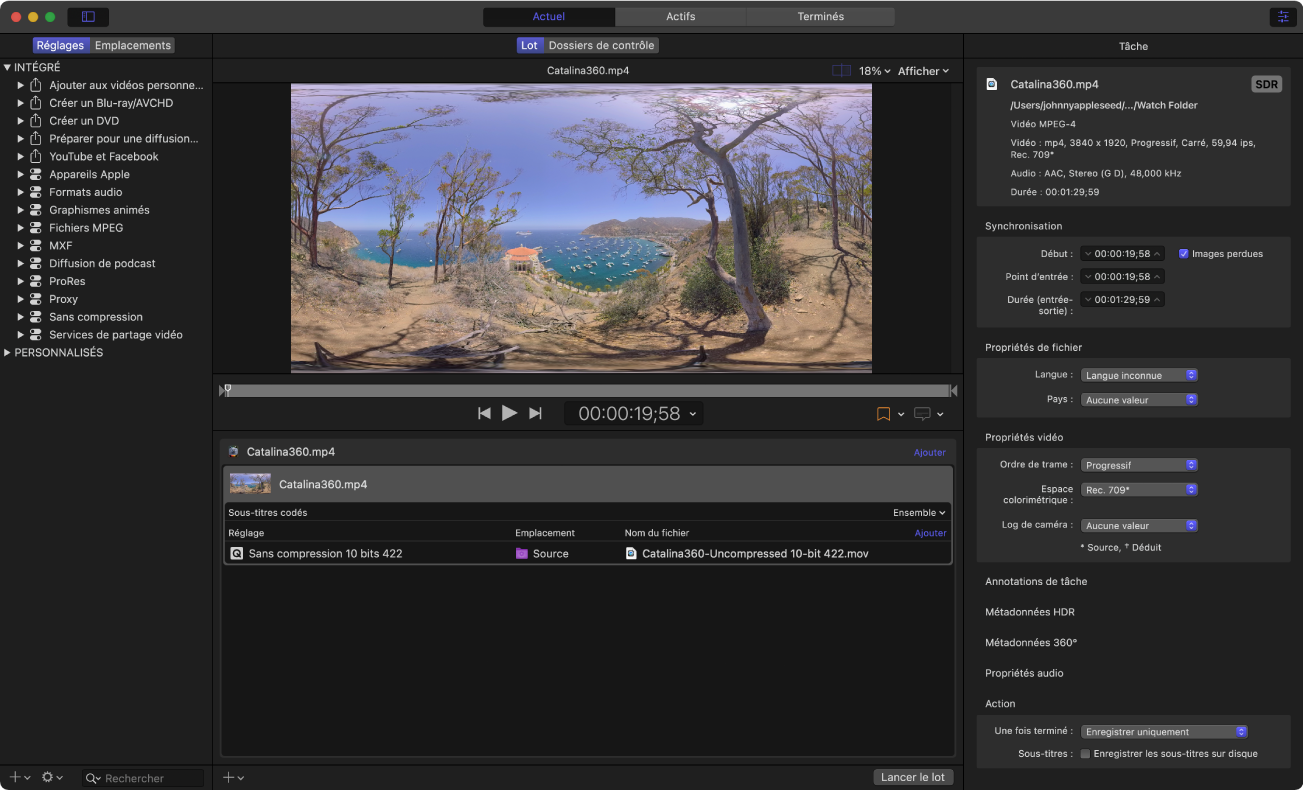Skip to the next frame marker

535,413
